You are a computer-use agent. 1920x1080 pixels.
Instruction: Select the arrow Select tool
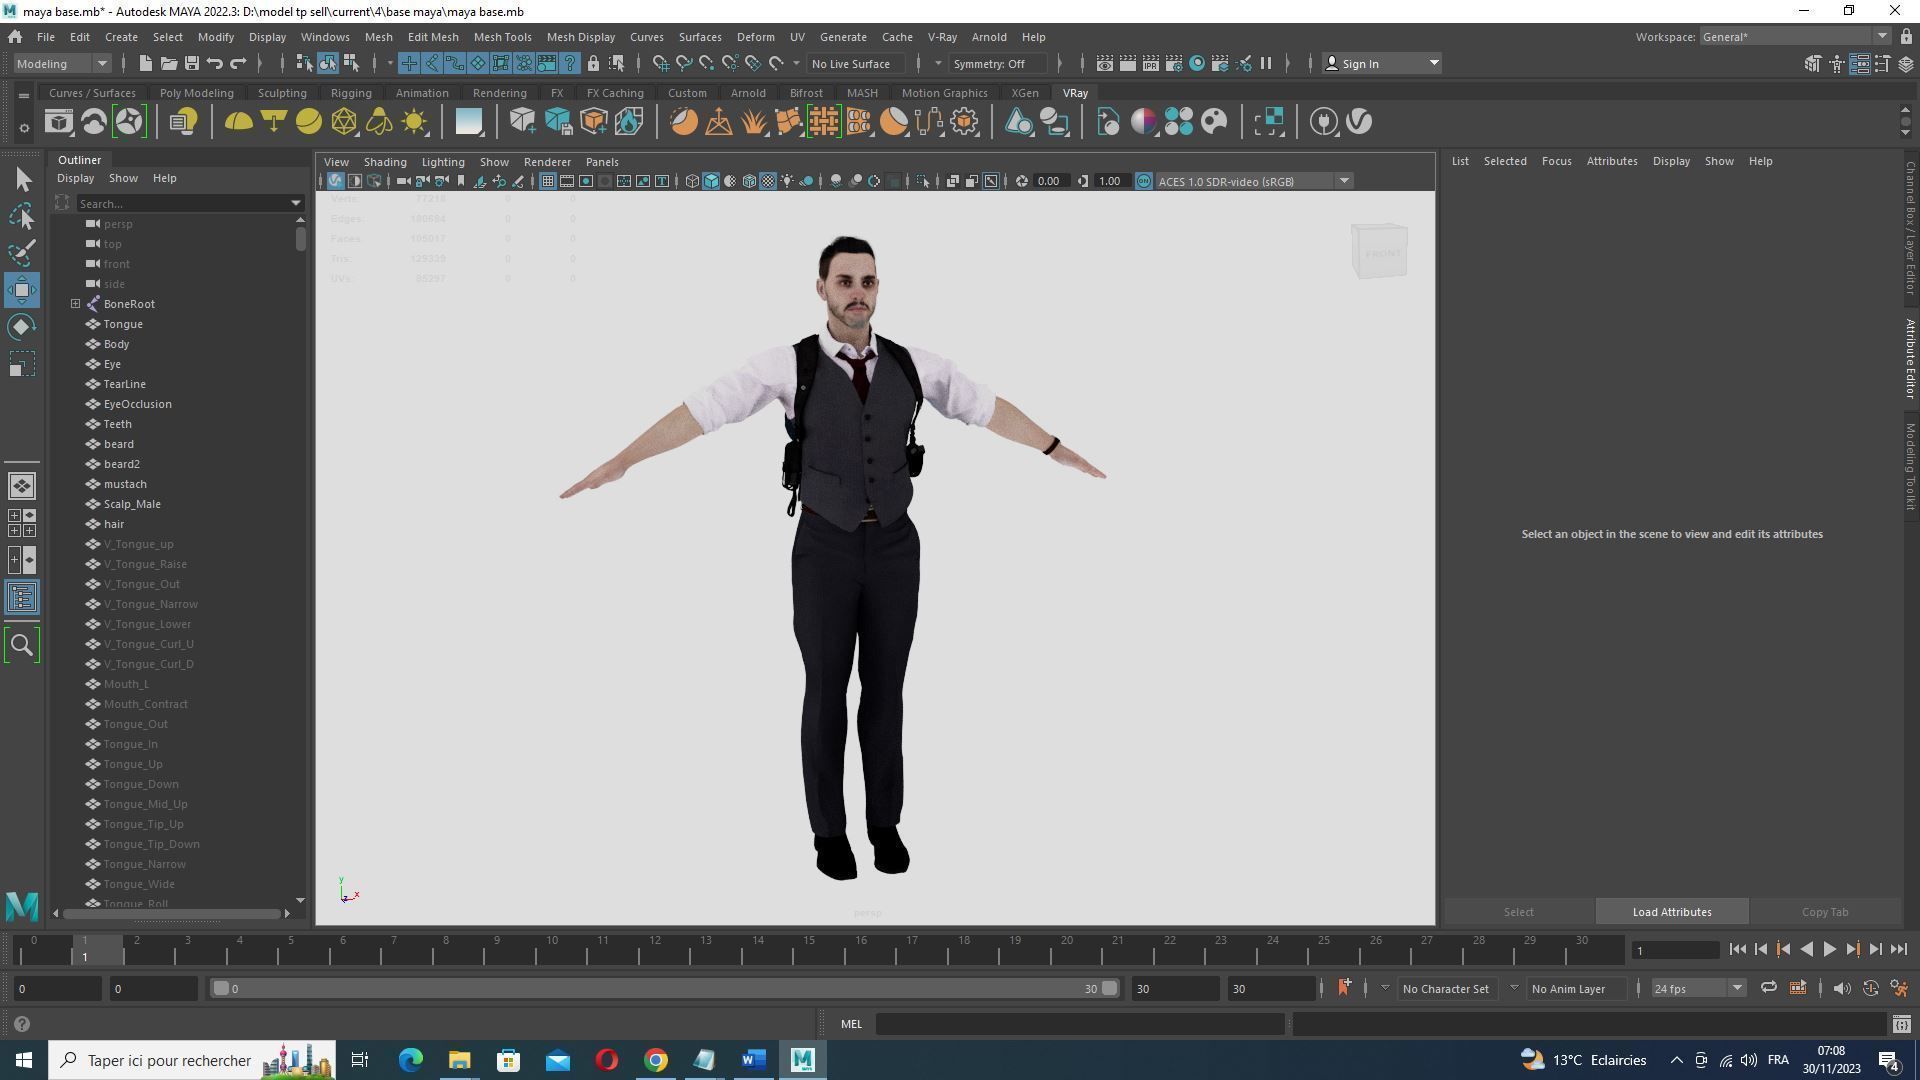pyautogui.click(x=22, y=179)
